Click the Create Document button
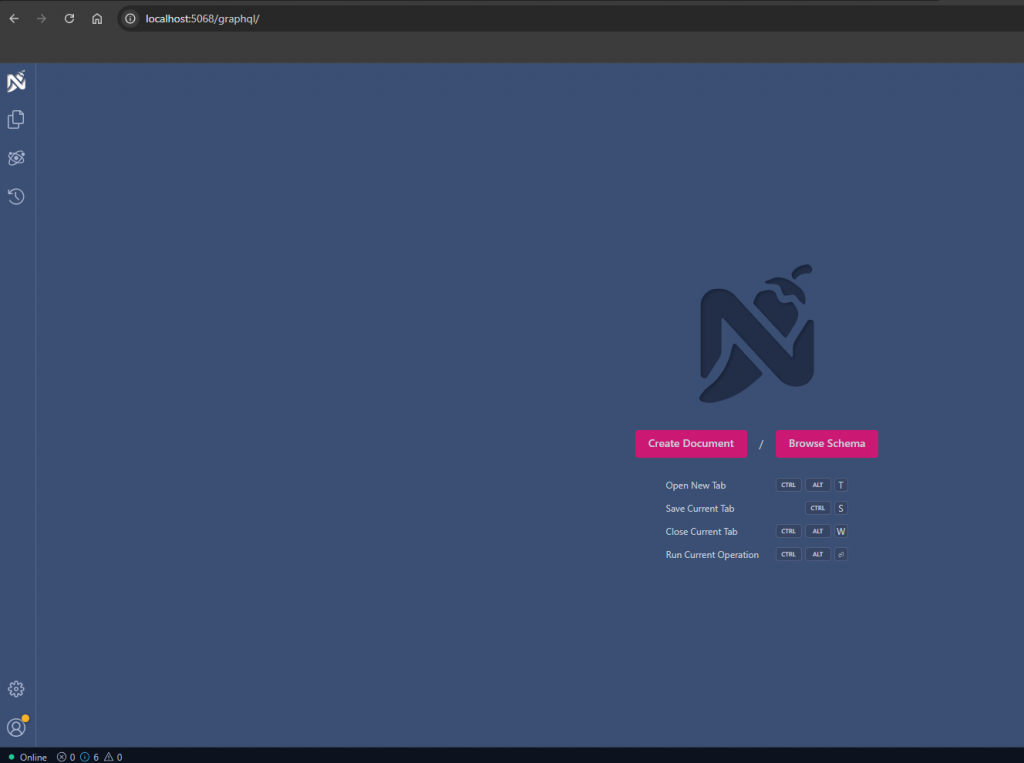Viewport: 1024px width, 763px height. click(691, 444)
